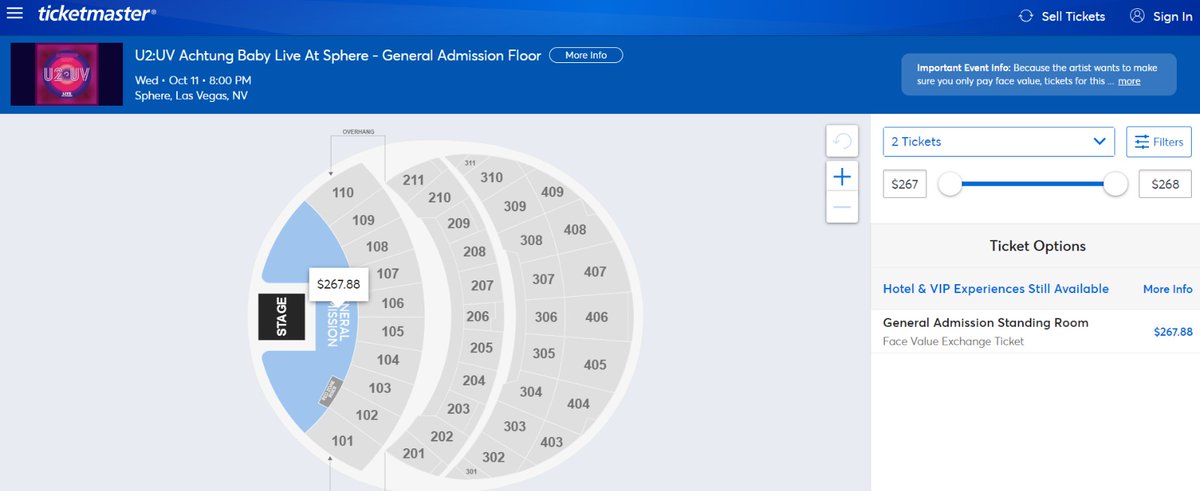Click the maximum price $268 field
This screenshot has height=491, width=1200.
coord(1165,184)
